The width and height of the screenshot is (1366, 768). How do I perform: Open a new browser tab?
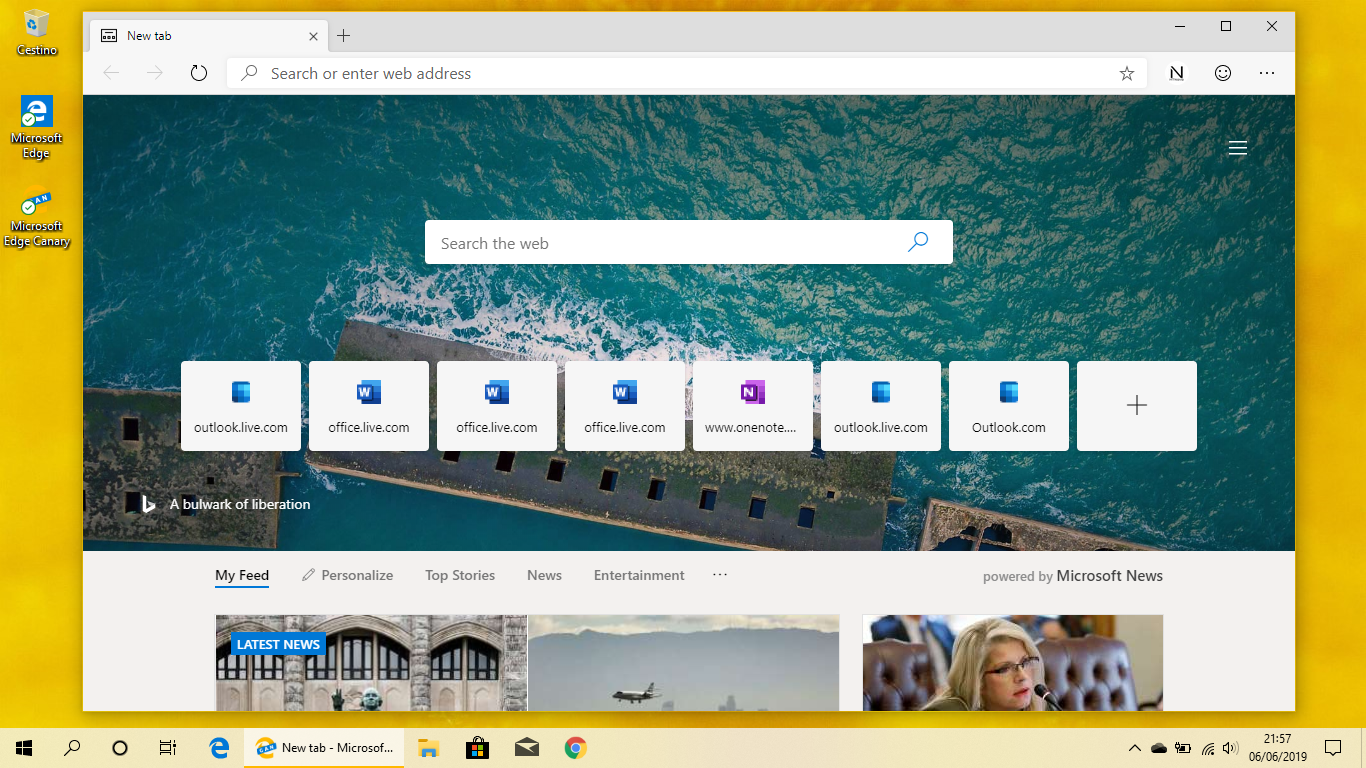(343, 35)
